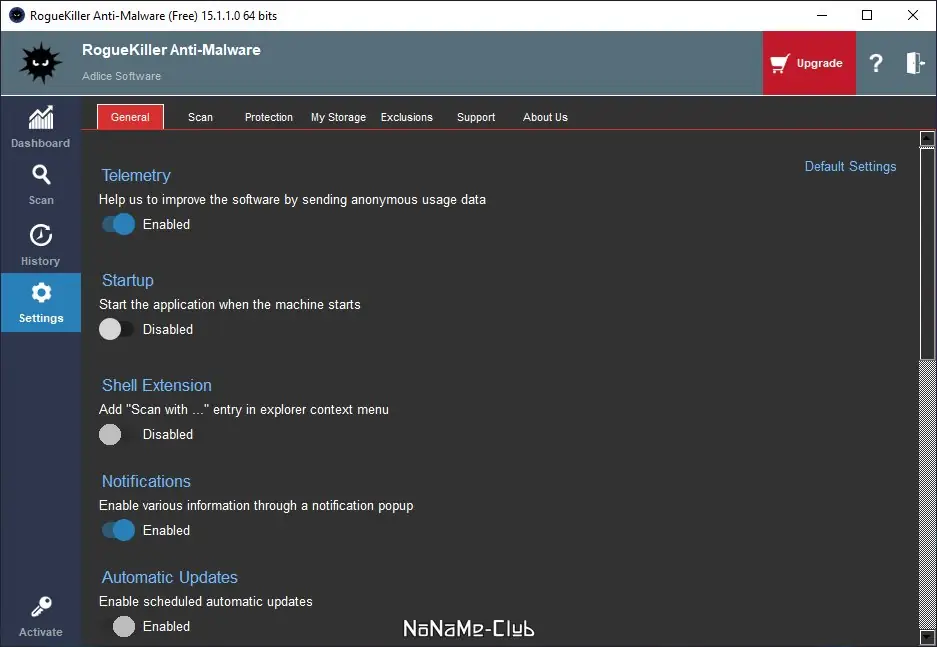Maximize the RogueKiller window
Viewport: 937px width, 647px height.
tap(867, 15)
